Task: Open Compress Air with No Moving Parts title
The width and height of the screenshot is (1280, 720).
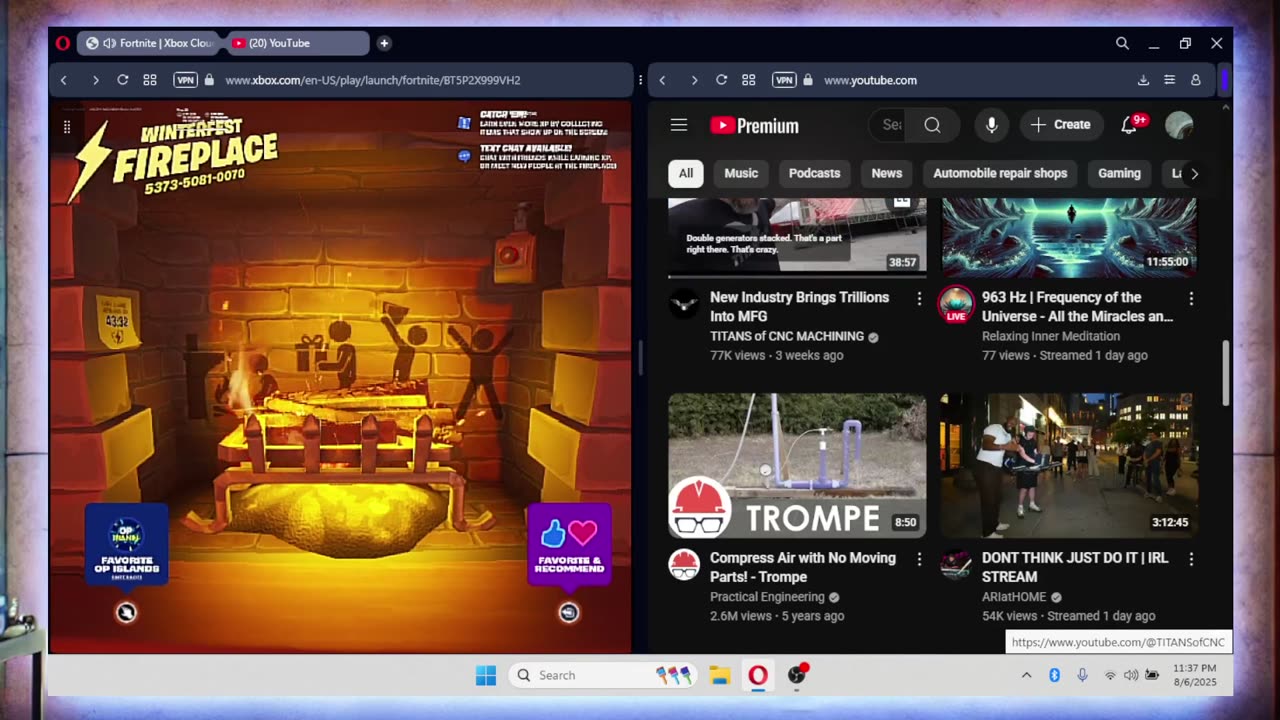Action: point(803,566)
